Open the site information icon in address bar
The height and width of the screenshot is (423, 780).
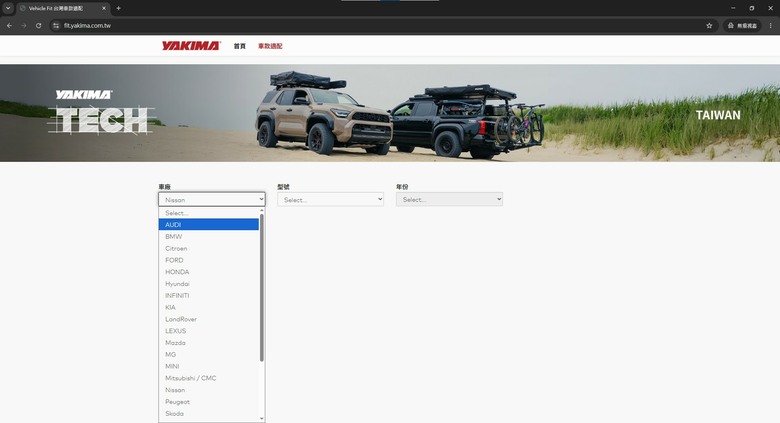point(56,25)
